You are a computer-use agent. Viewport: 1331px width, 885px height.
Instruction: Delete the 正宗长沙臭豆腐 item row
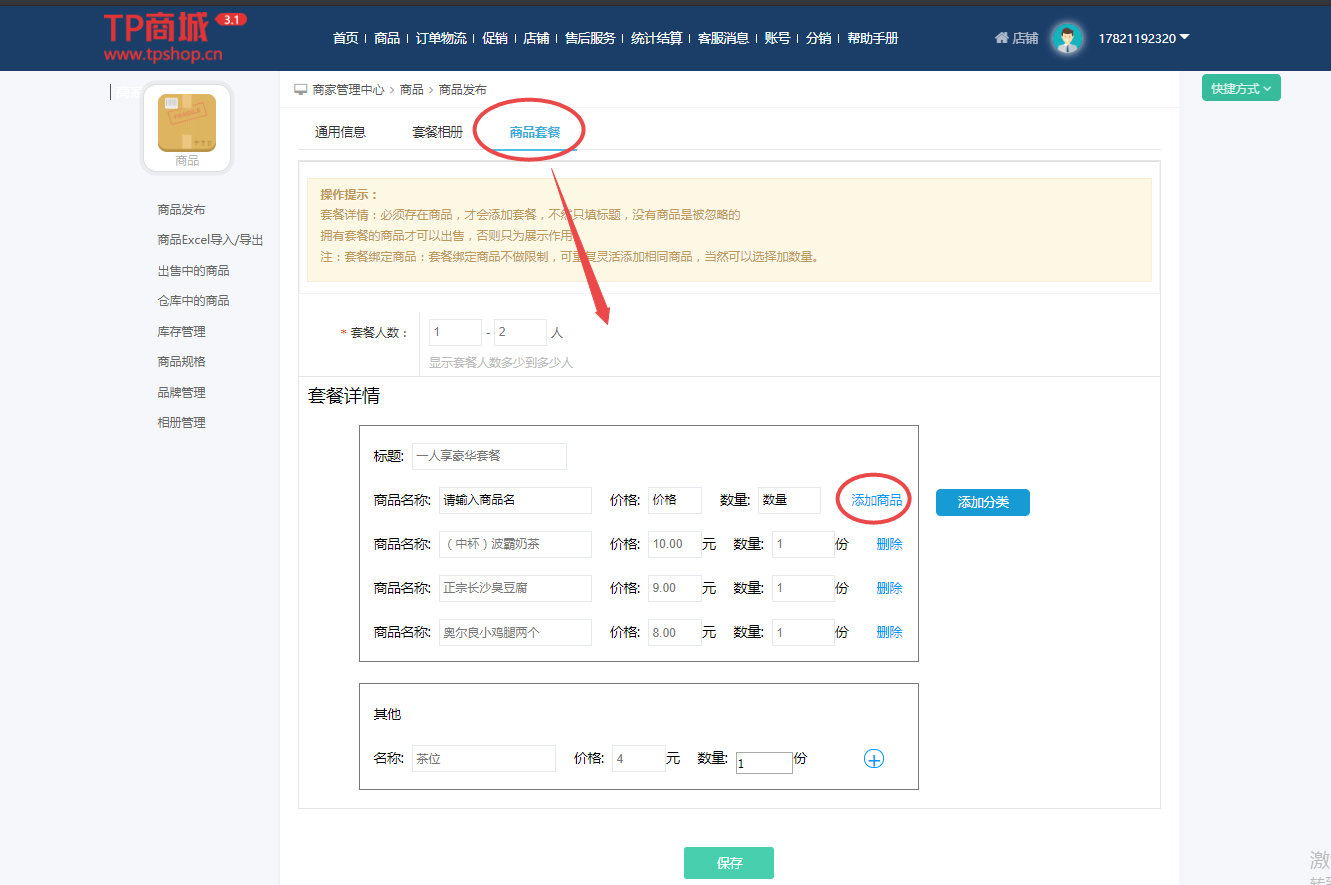point(888,587)
